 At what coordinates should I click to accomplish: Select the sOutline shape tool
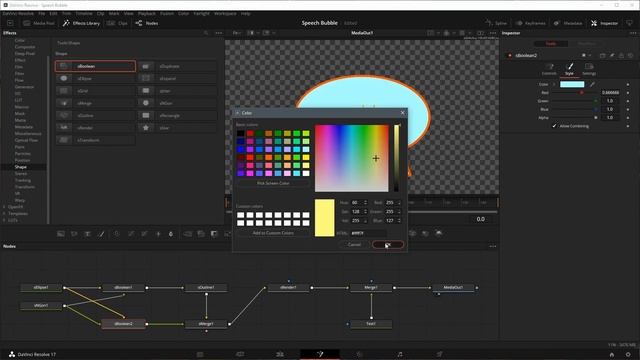point(95,116)
